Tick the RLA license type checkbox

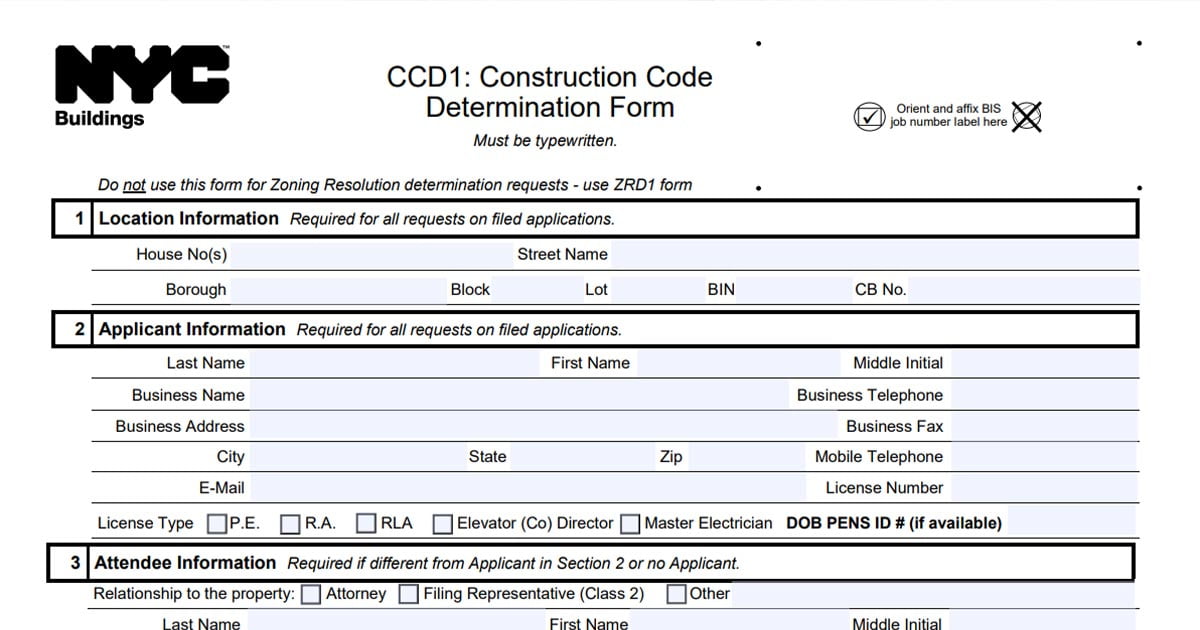pyautogui.click(x=367, y=524)
